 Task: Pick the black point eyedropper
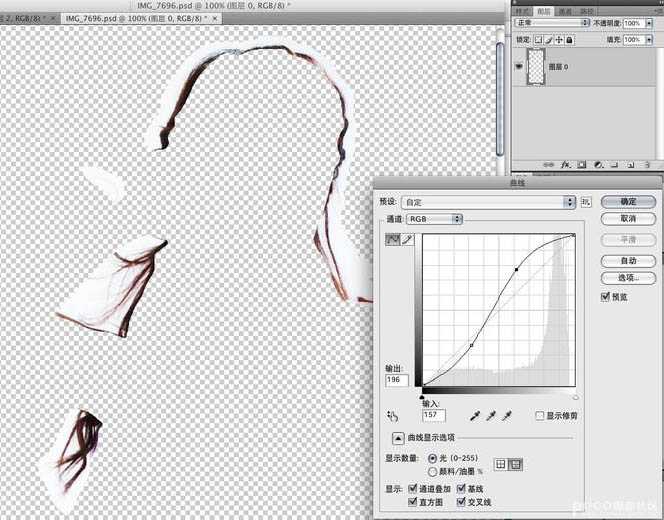click(475, 416)
